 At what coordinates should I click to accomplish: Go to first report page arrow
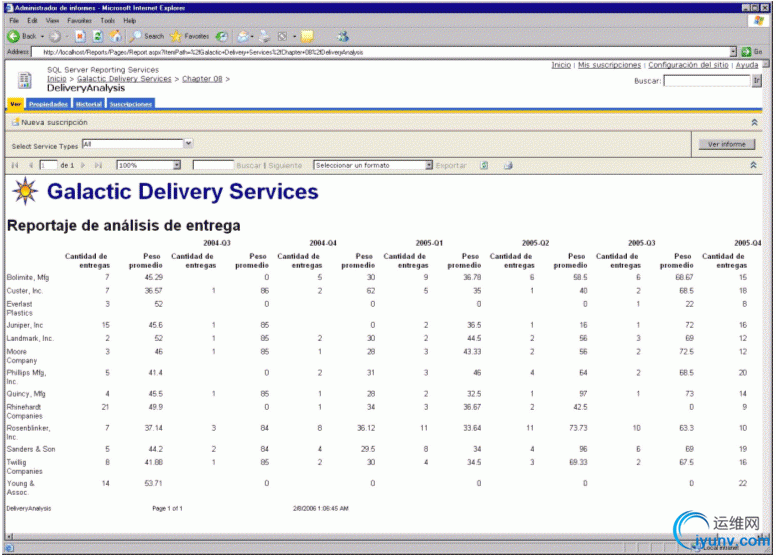[x=15, y=165]
